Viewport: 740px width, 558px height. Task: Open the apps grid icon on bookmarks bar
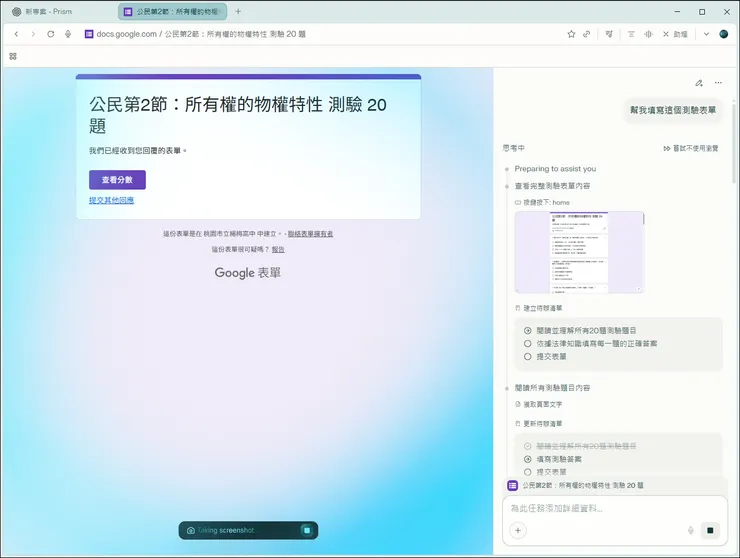13,56
